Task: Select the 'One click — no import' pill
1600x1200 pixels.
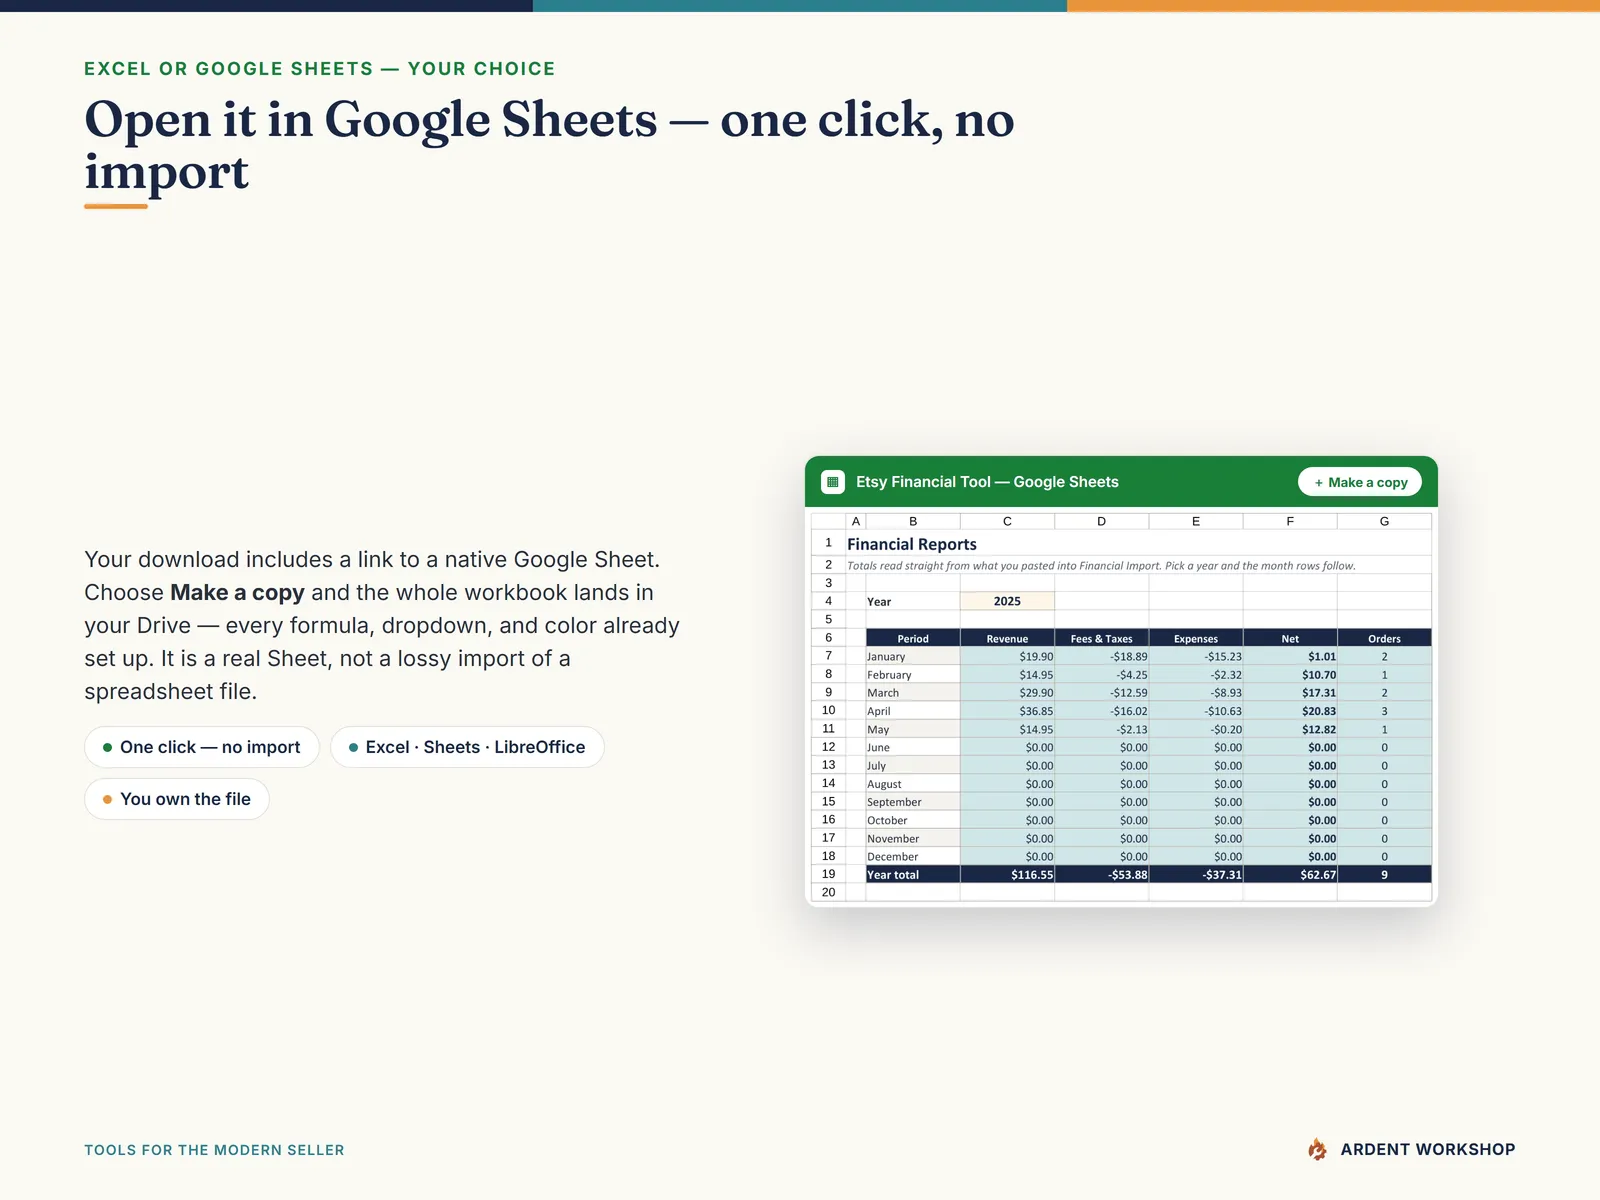Action: click(202, 747)
